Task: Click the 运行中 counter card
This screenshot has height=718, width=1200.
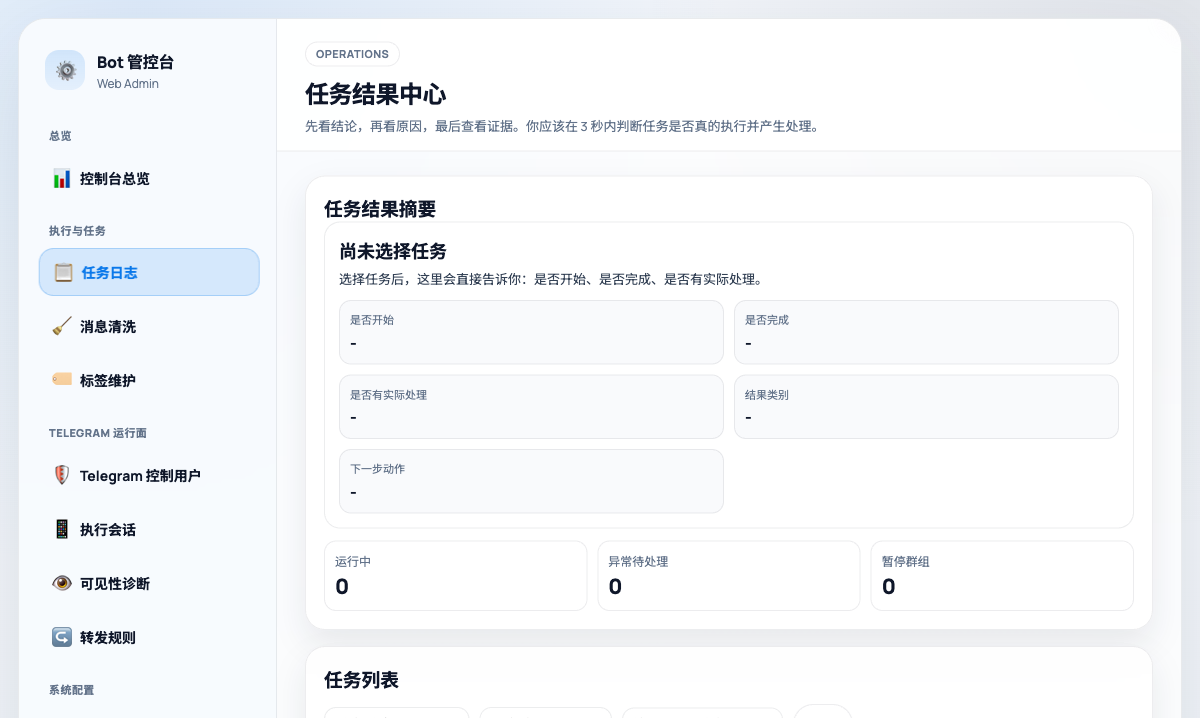Action: pyautogui.click(x=455, y=576)
